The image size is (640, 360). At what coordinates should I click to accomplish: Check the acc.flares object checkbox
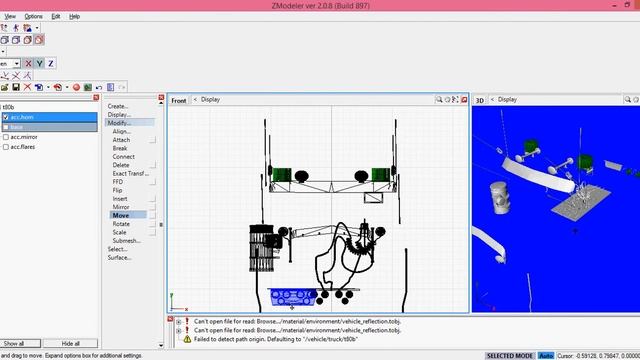pos(6,147)
